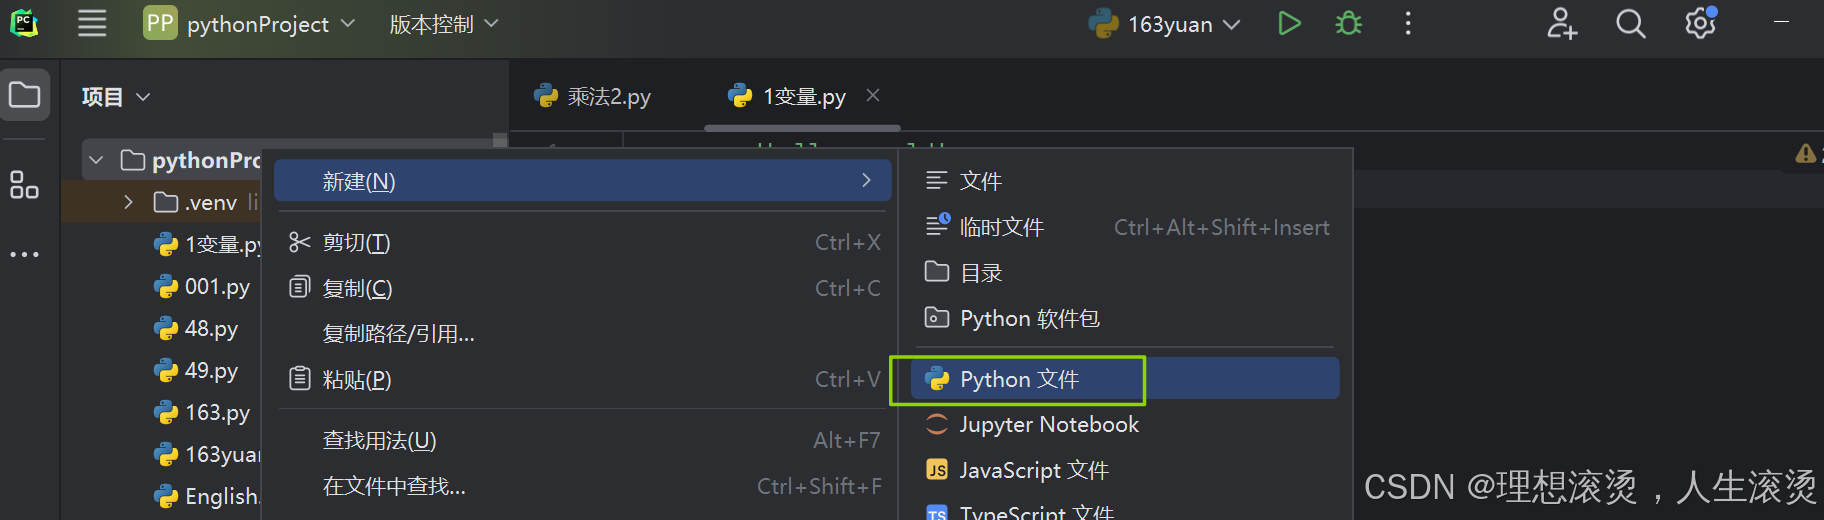1824x520 pixels.
Task: Open the pythonProject project dropdown
Action: pos(249,23)
